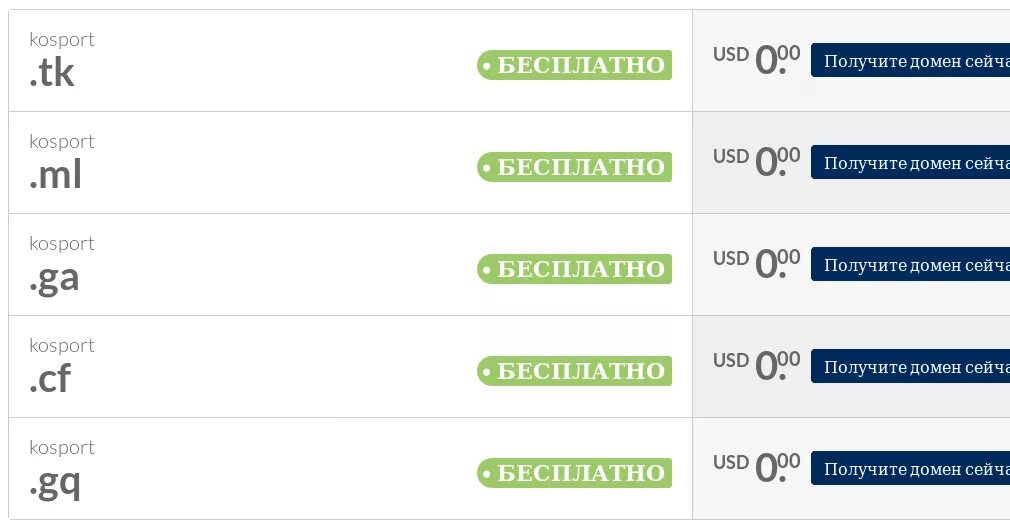Click the БЕСПЛАТНО badge for .ga
The height and width of the screenshot is (530, 1010).
(575, 269)
